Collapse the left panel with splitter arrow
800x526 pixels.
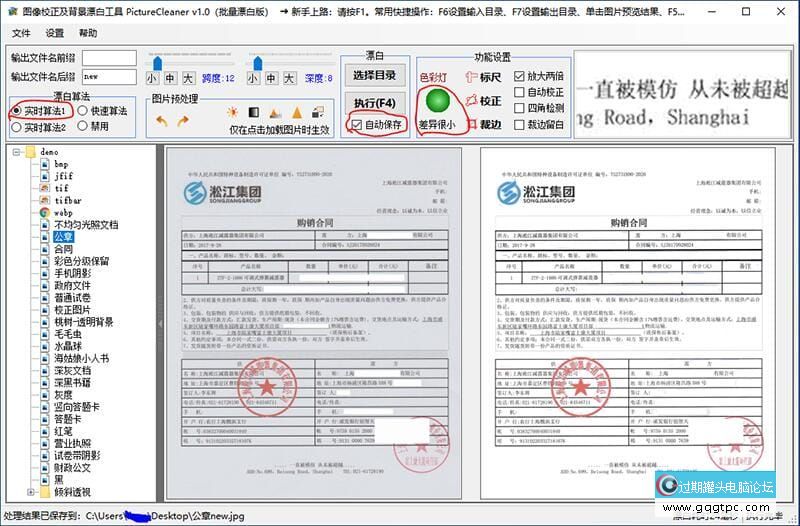tap(160, 323)
